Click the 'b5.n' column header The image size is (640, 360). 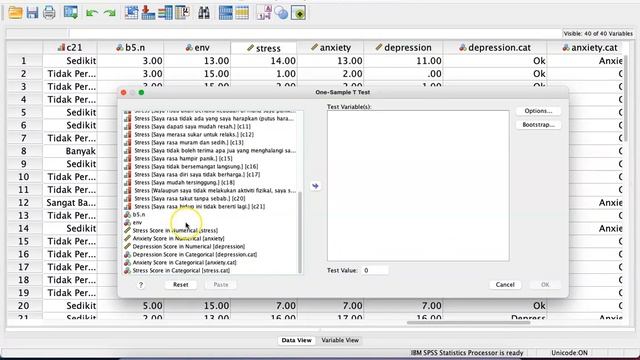[131, 48]
